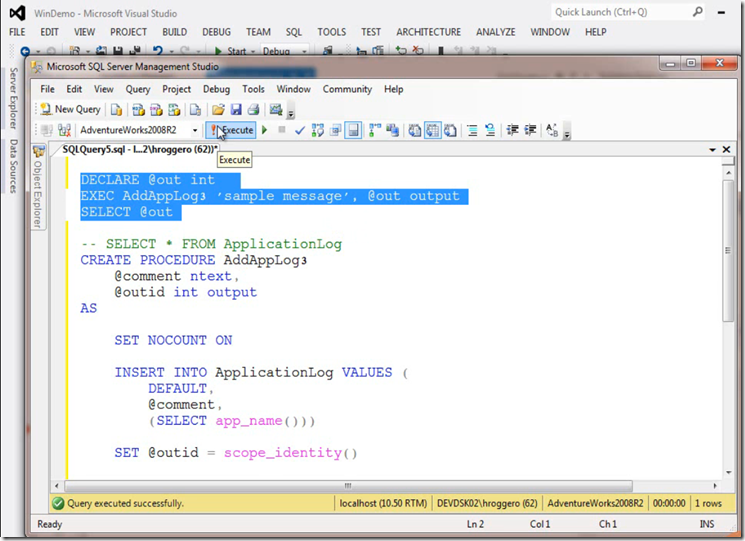This screenshot has width=745, height=541.
Task: Open the SSMS Window menu
Action: [x=294, y=89]
